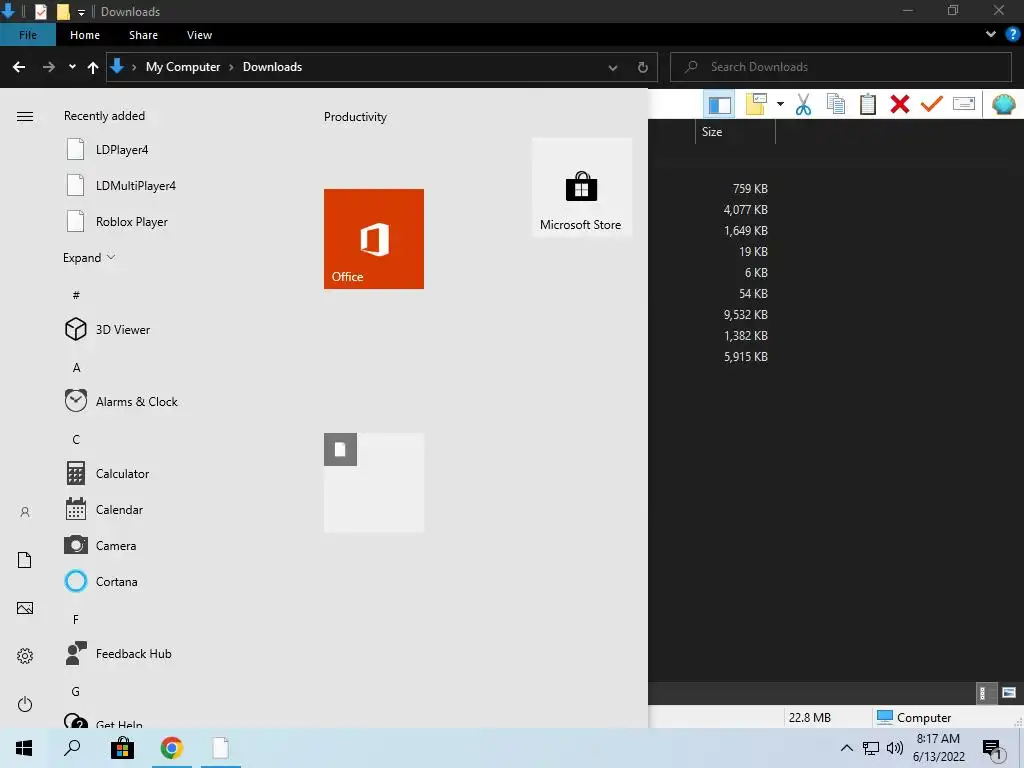Go up one folder level

coord(93,67)
